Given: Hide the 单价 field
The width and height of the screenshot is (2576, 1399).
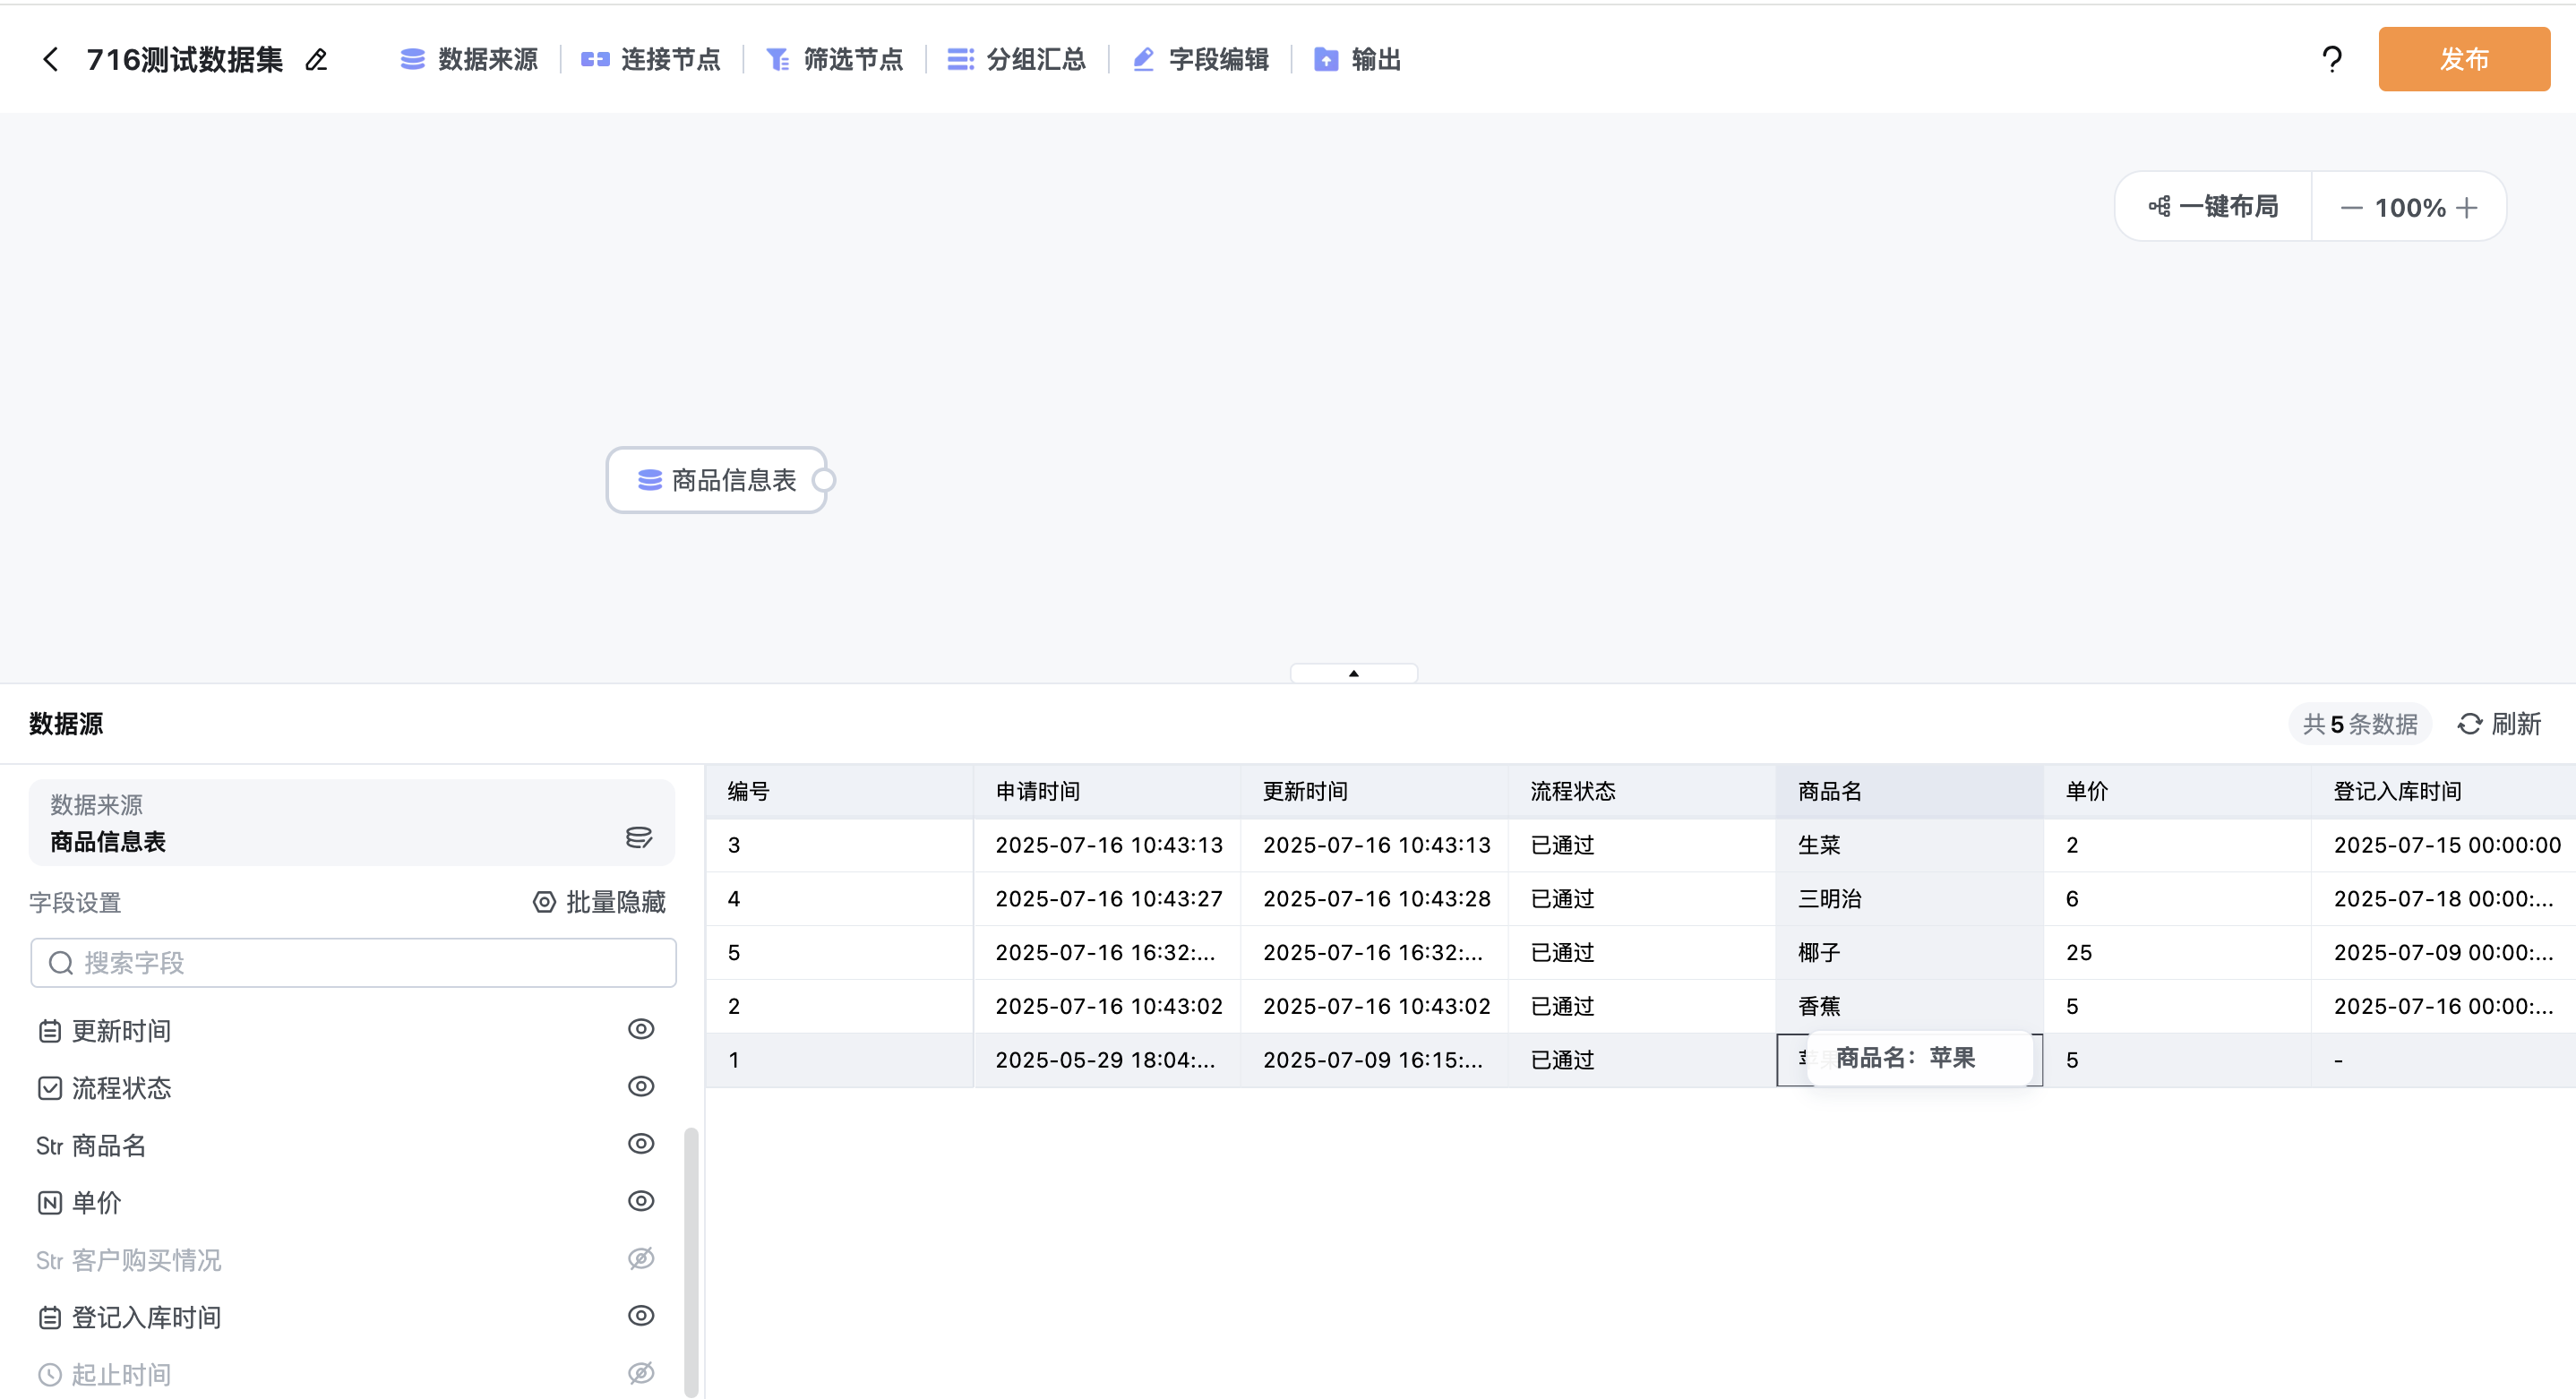Looking at the screenshot, I should pos(641,1201).
